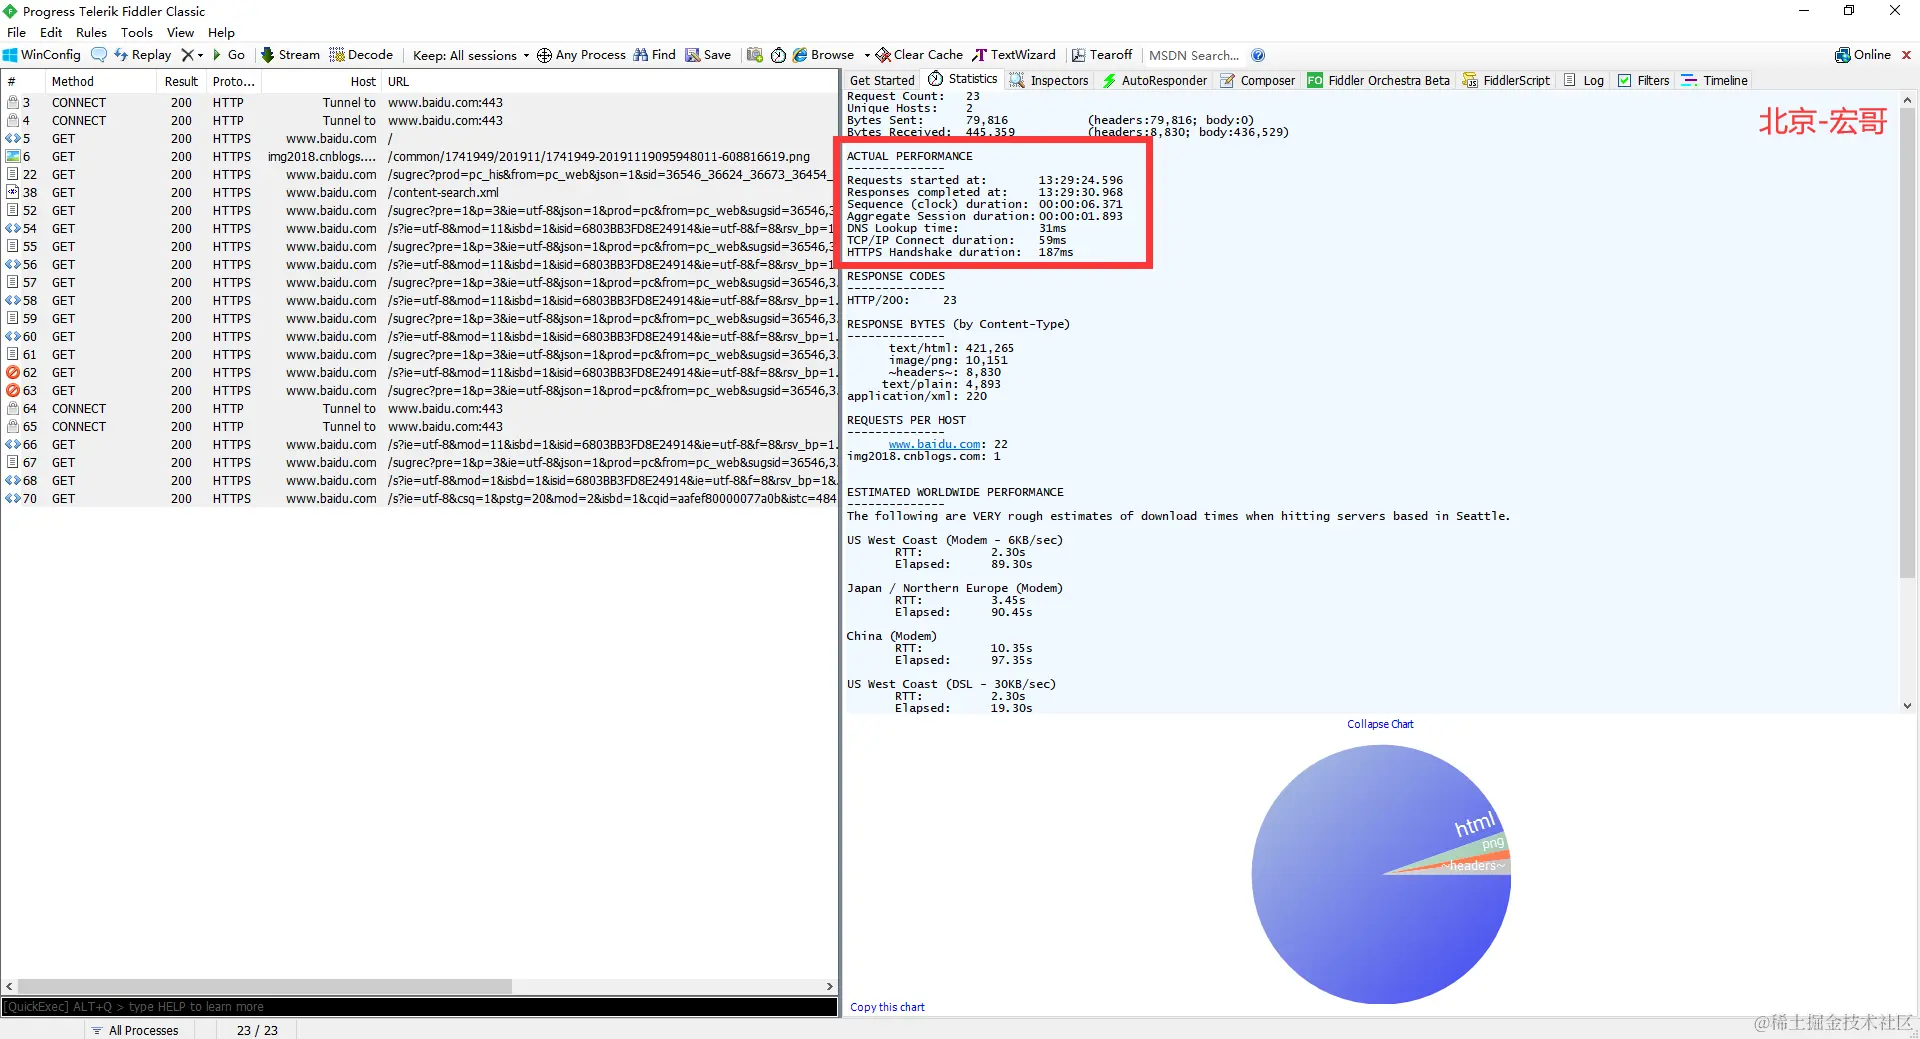Open the AutoResponder tab
This screenshot has height=1039, width=1920.
tap(1155, 81)
